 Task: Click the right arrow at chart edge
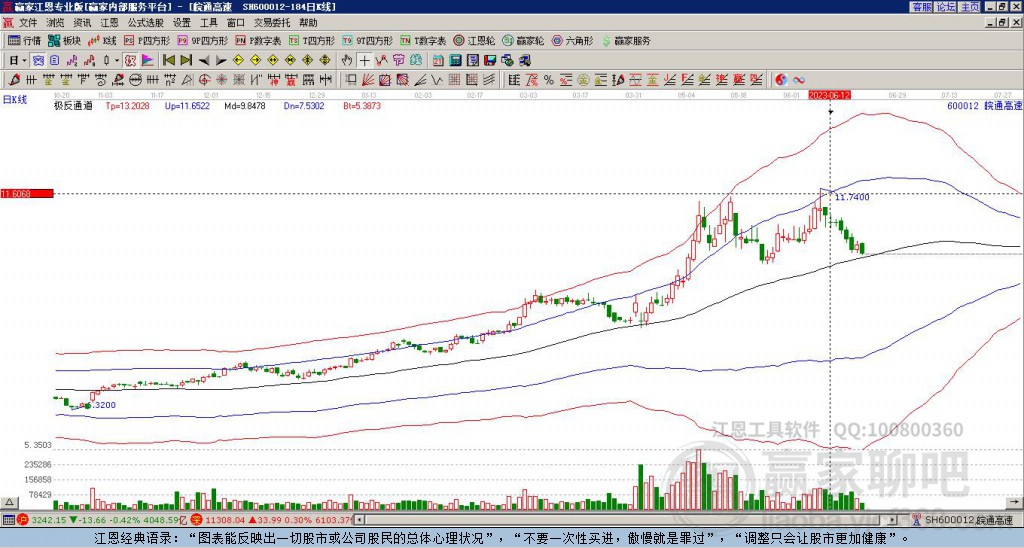(x=1014, y=502)
